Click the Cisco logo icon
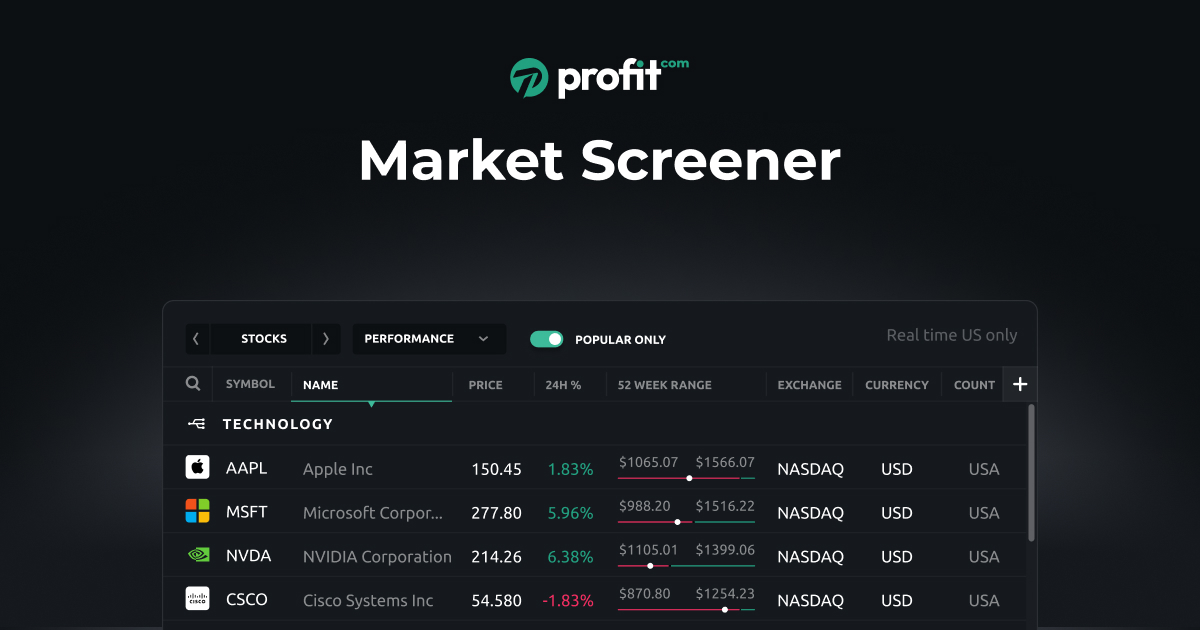The image size is (1200, 630). [197, 599]
